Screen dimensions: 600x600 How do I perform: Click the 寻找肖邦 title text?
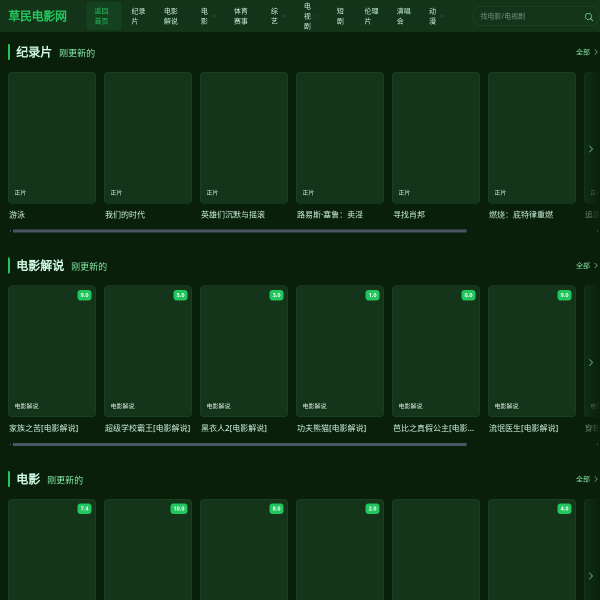click(x=409, y=215)
